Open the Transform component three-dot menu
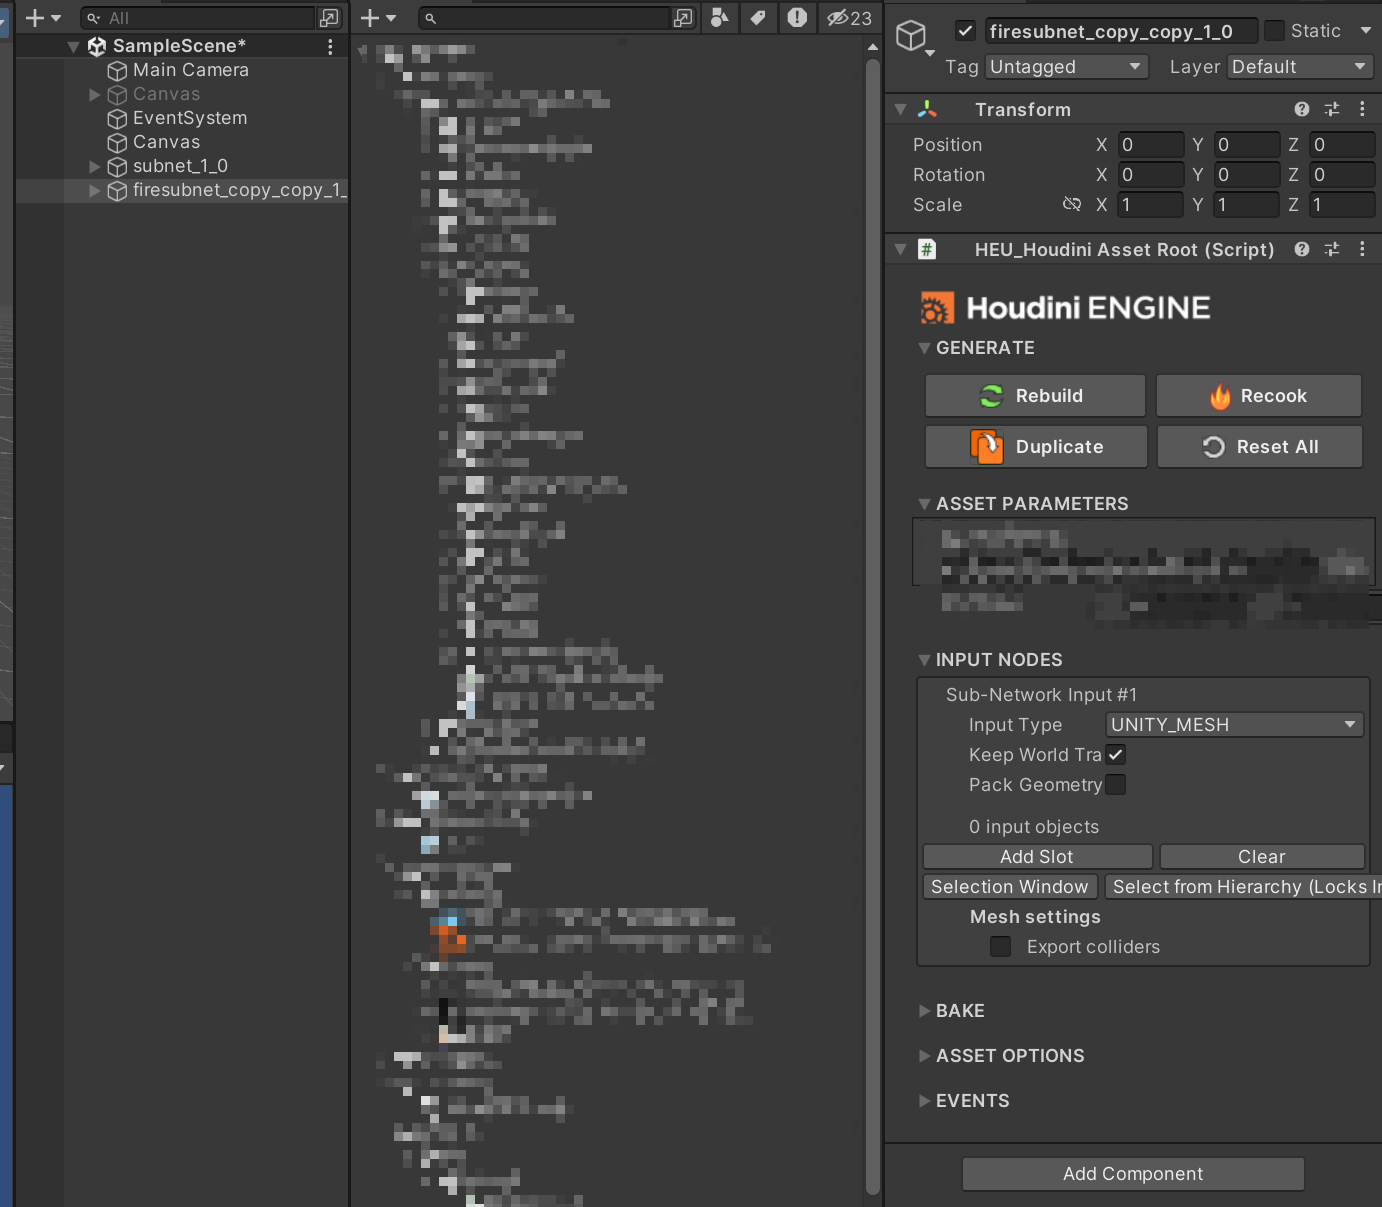 tap(1362, 109)
